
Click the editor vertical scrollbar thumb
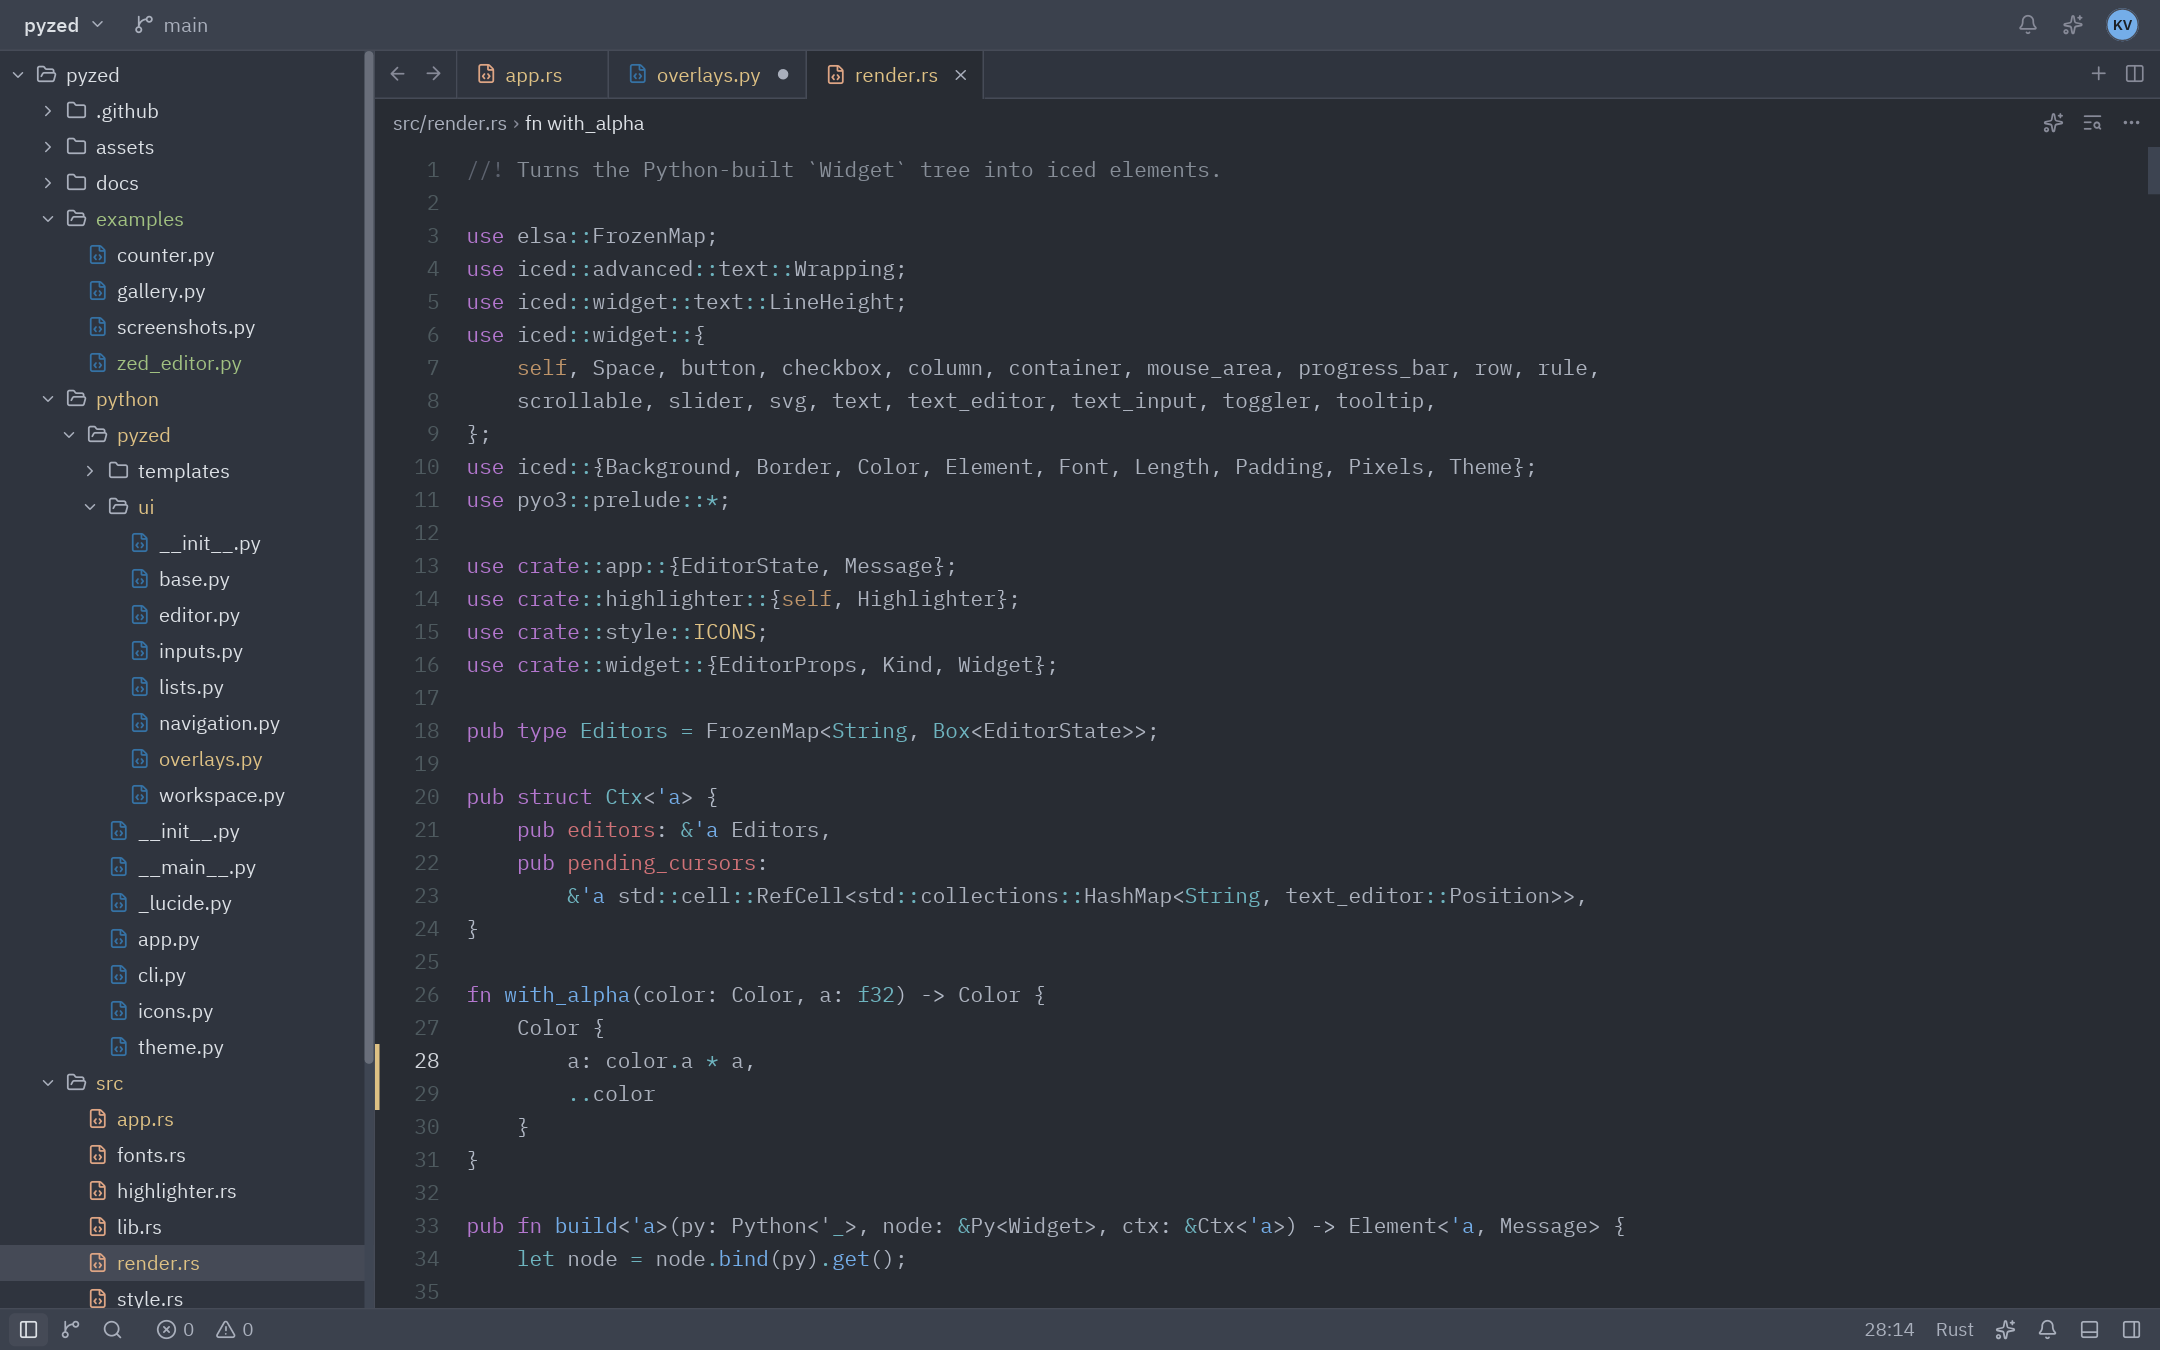(x=2153, y=170)
